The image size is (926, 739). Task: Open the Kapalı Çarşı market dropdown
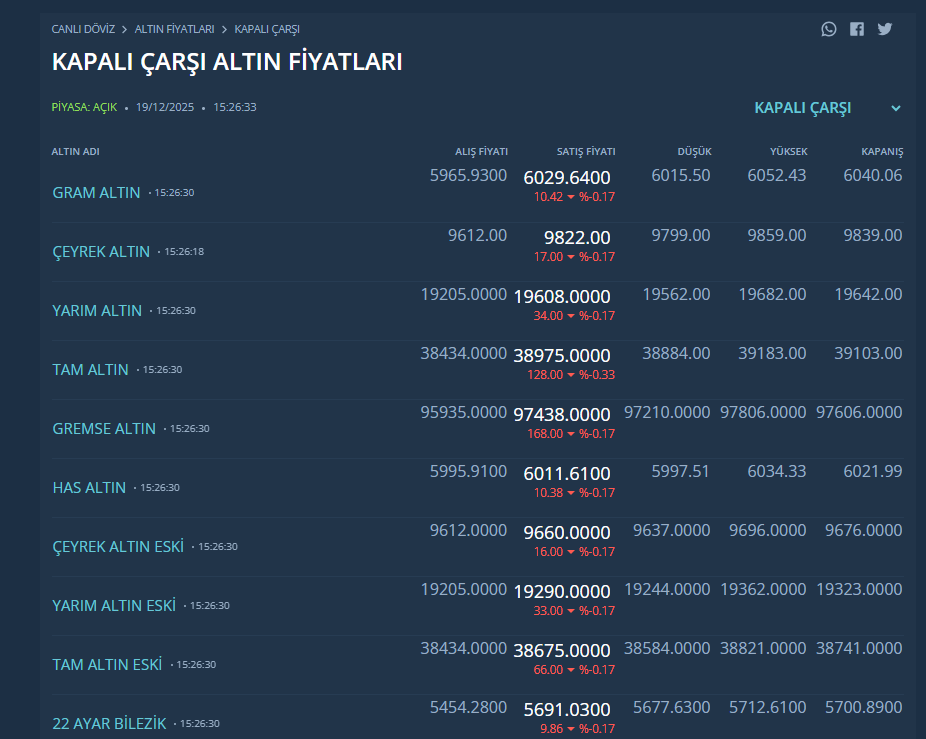(x=802, y=108)
